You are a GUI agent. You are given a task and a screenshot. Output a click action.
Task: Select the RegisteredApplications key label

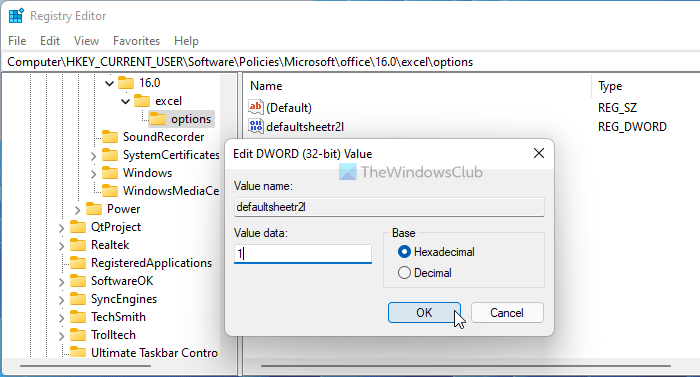tap(151, 263)
